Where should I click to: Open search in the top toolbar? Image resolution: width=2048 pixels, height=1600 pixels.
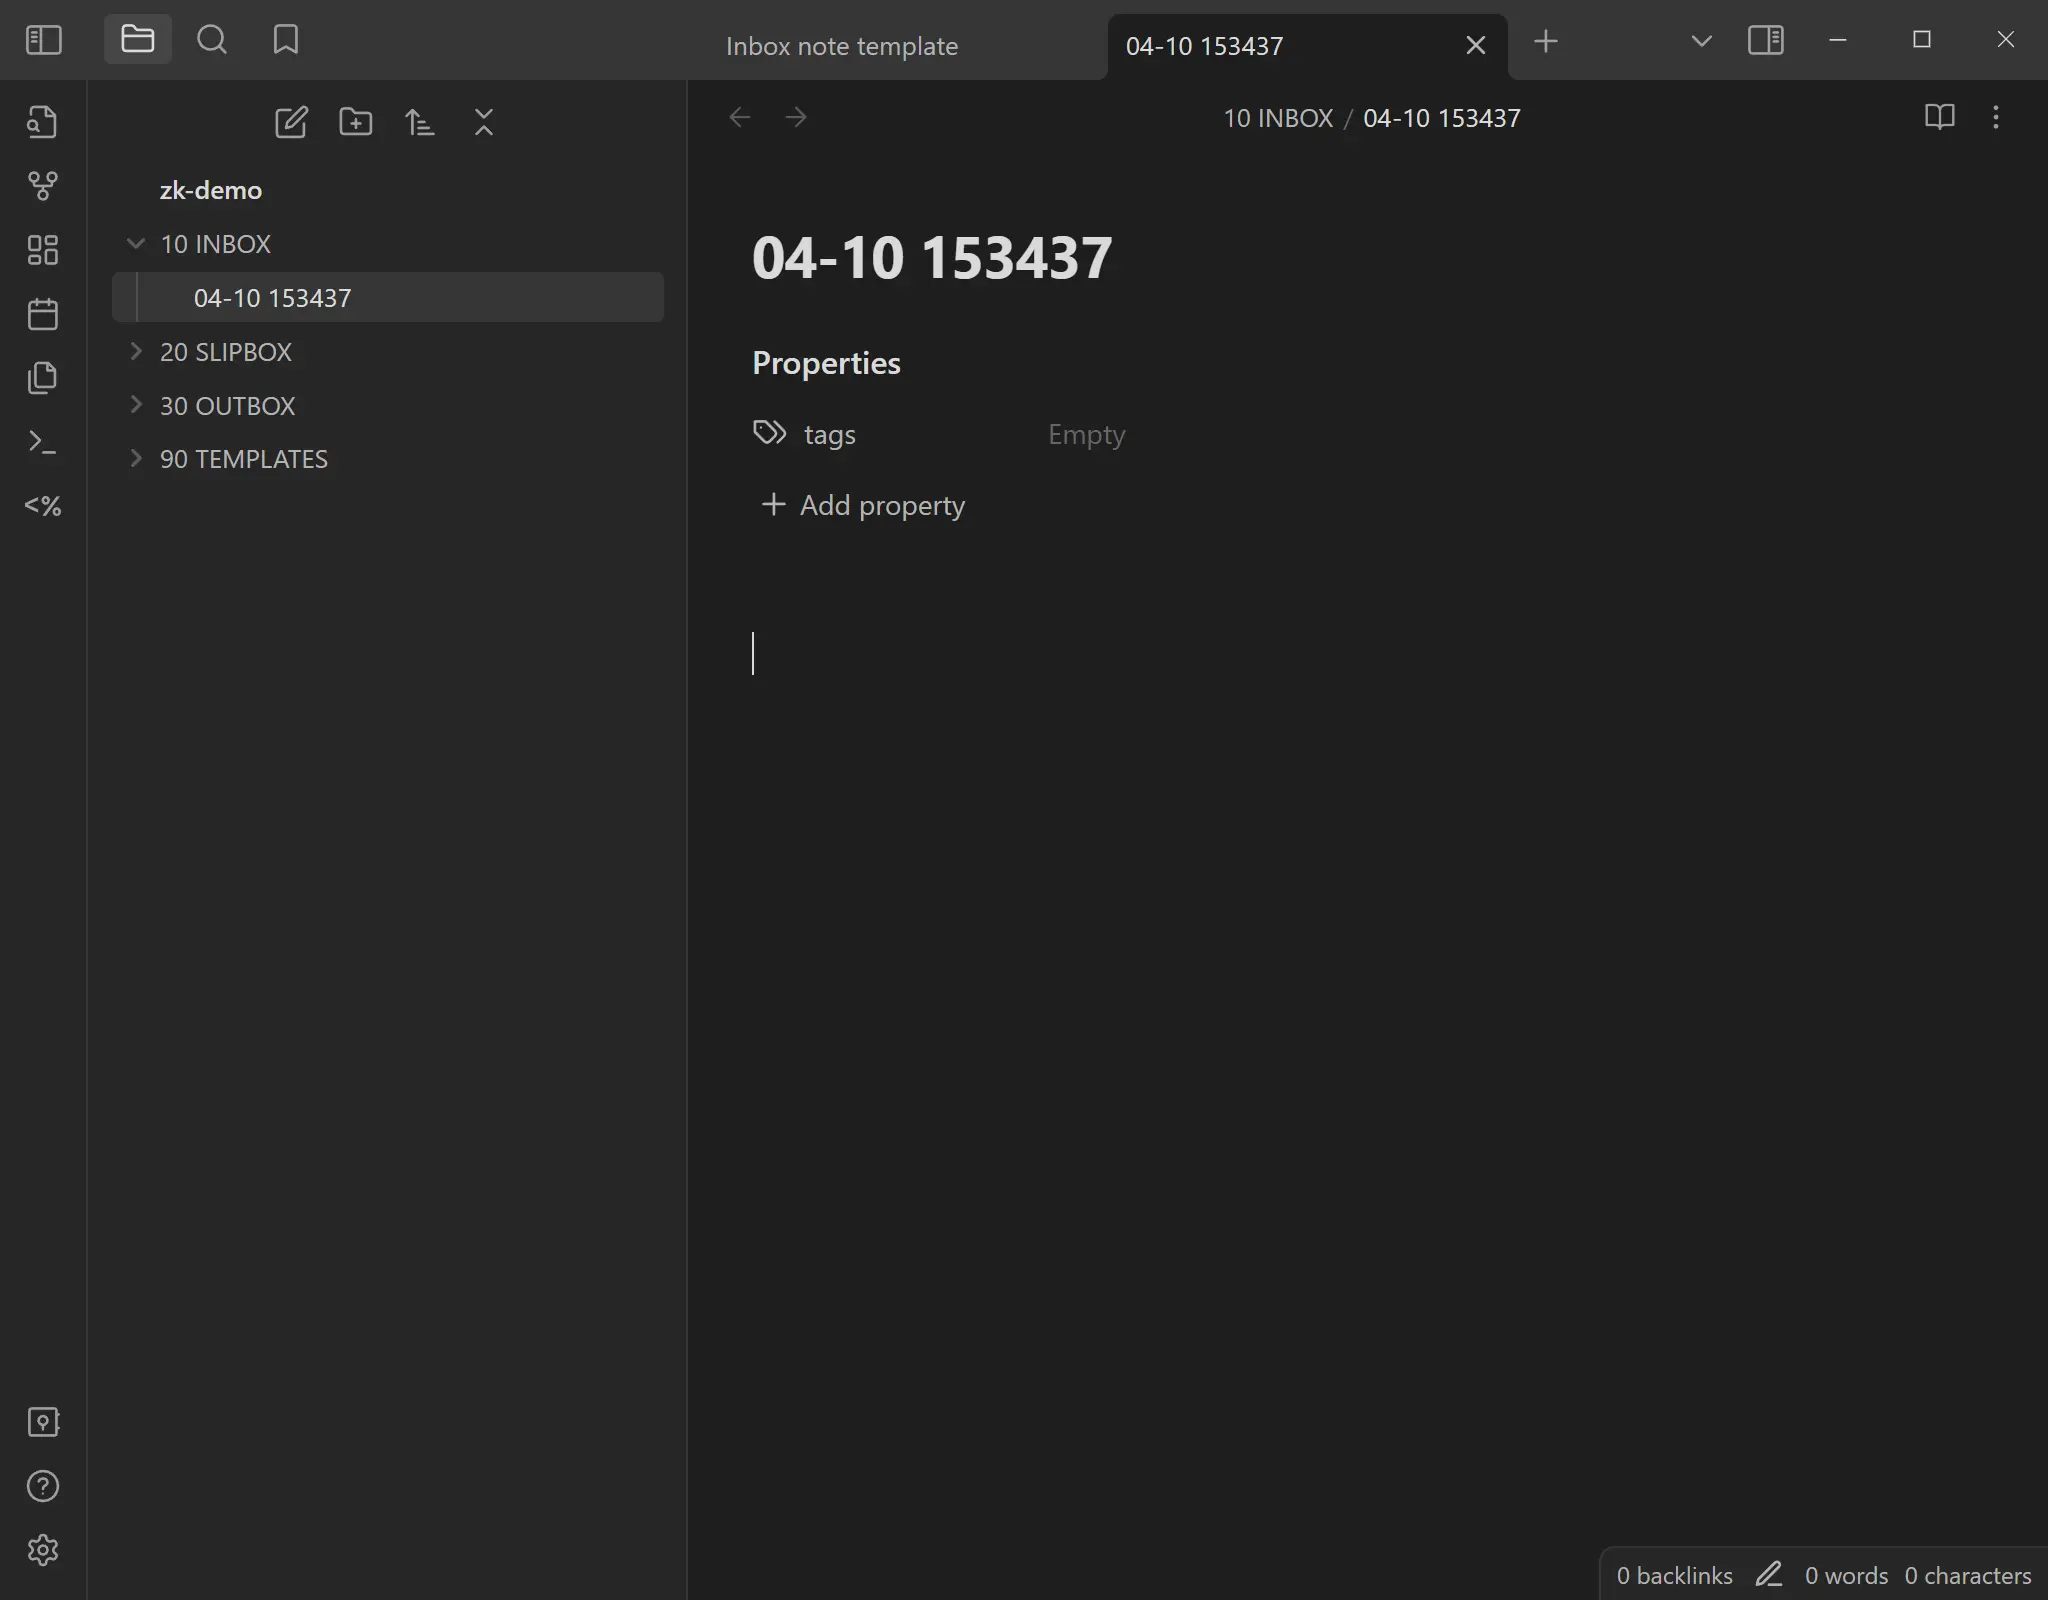click(x=212, y=40)
